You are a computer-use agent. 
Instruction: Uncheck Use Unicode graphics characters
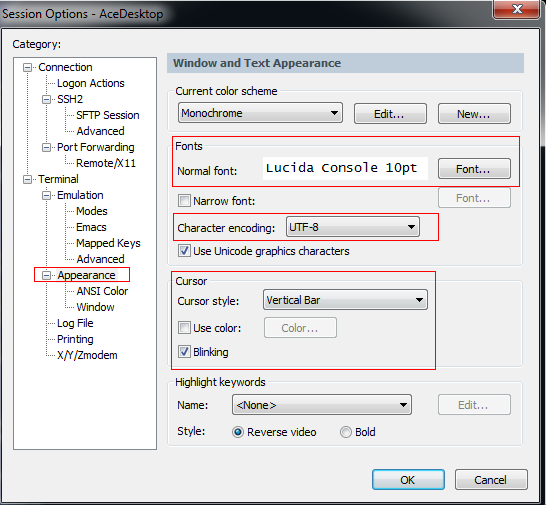coord(184,251)
